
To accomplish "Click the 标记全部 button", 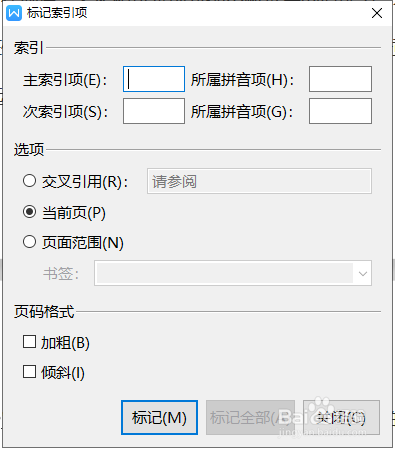I will point(250,417).
